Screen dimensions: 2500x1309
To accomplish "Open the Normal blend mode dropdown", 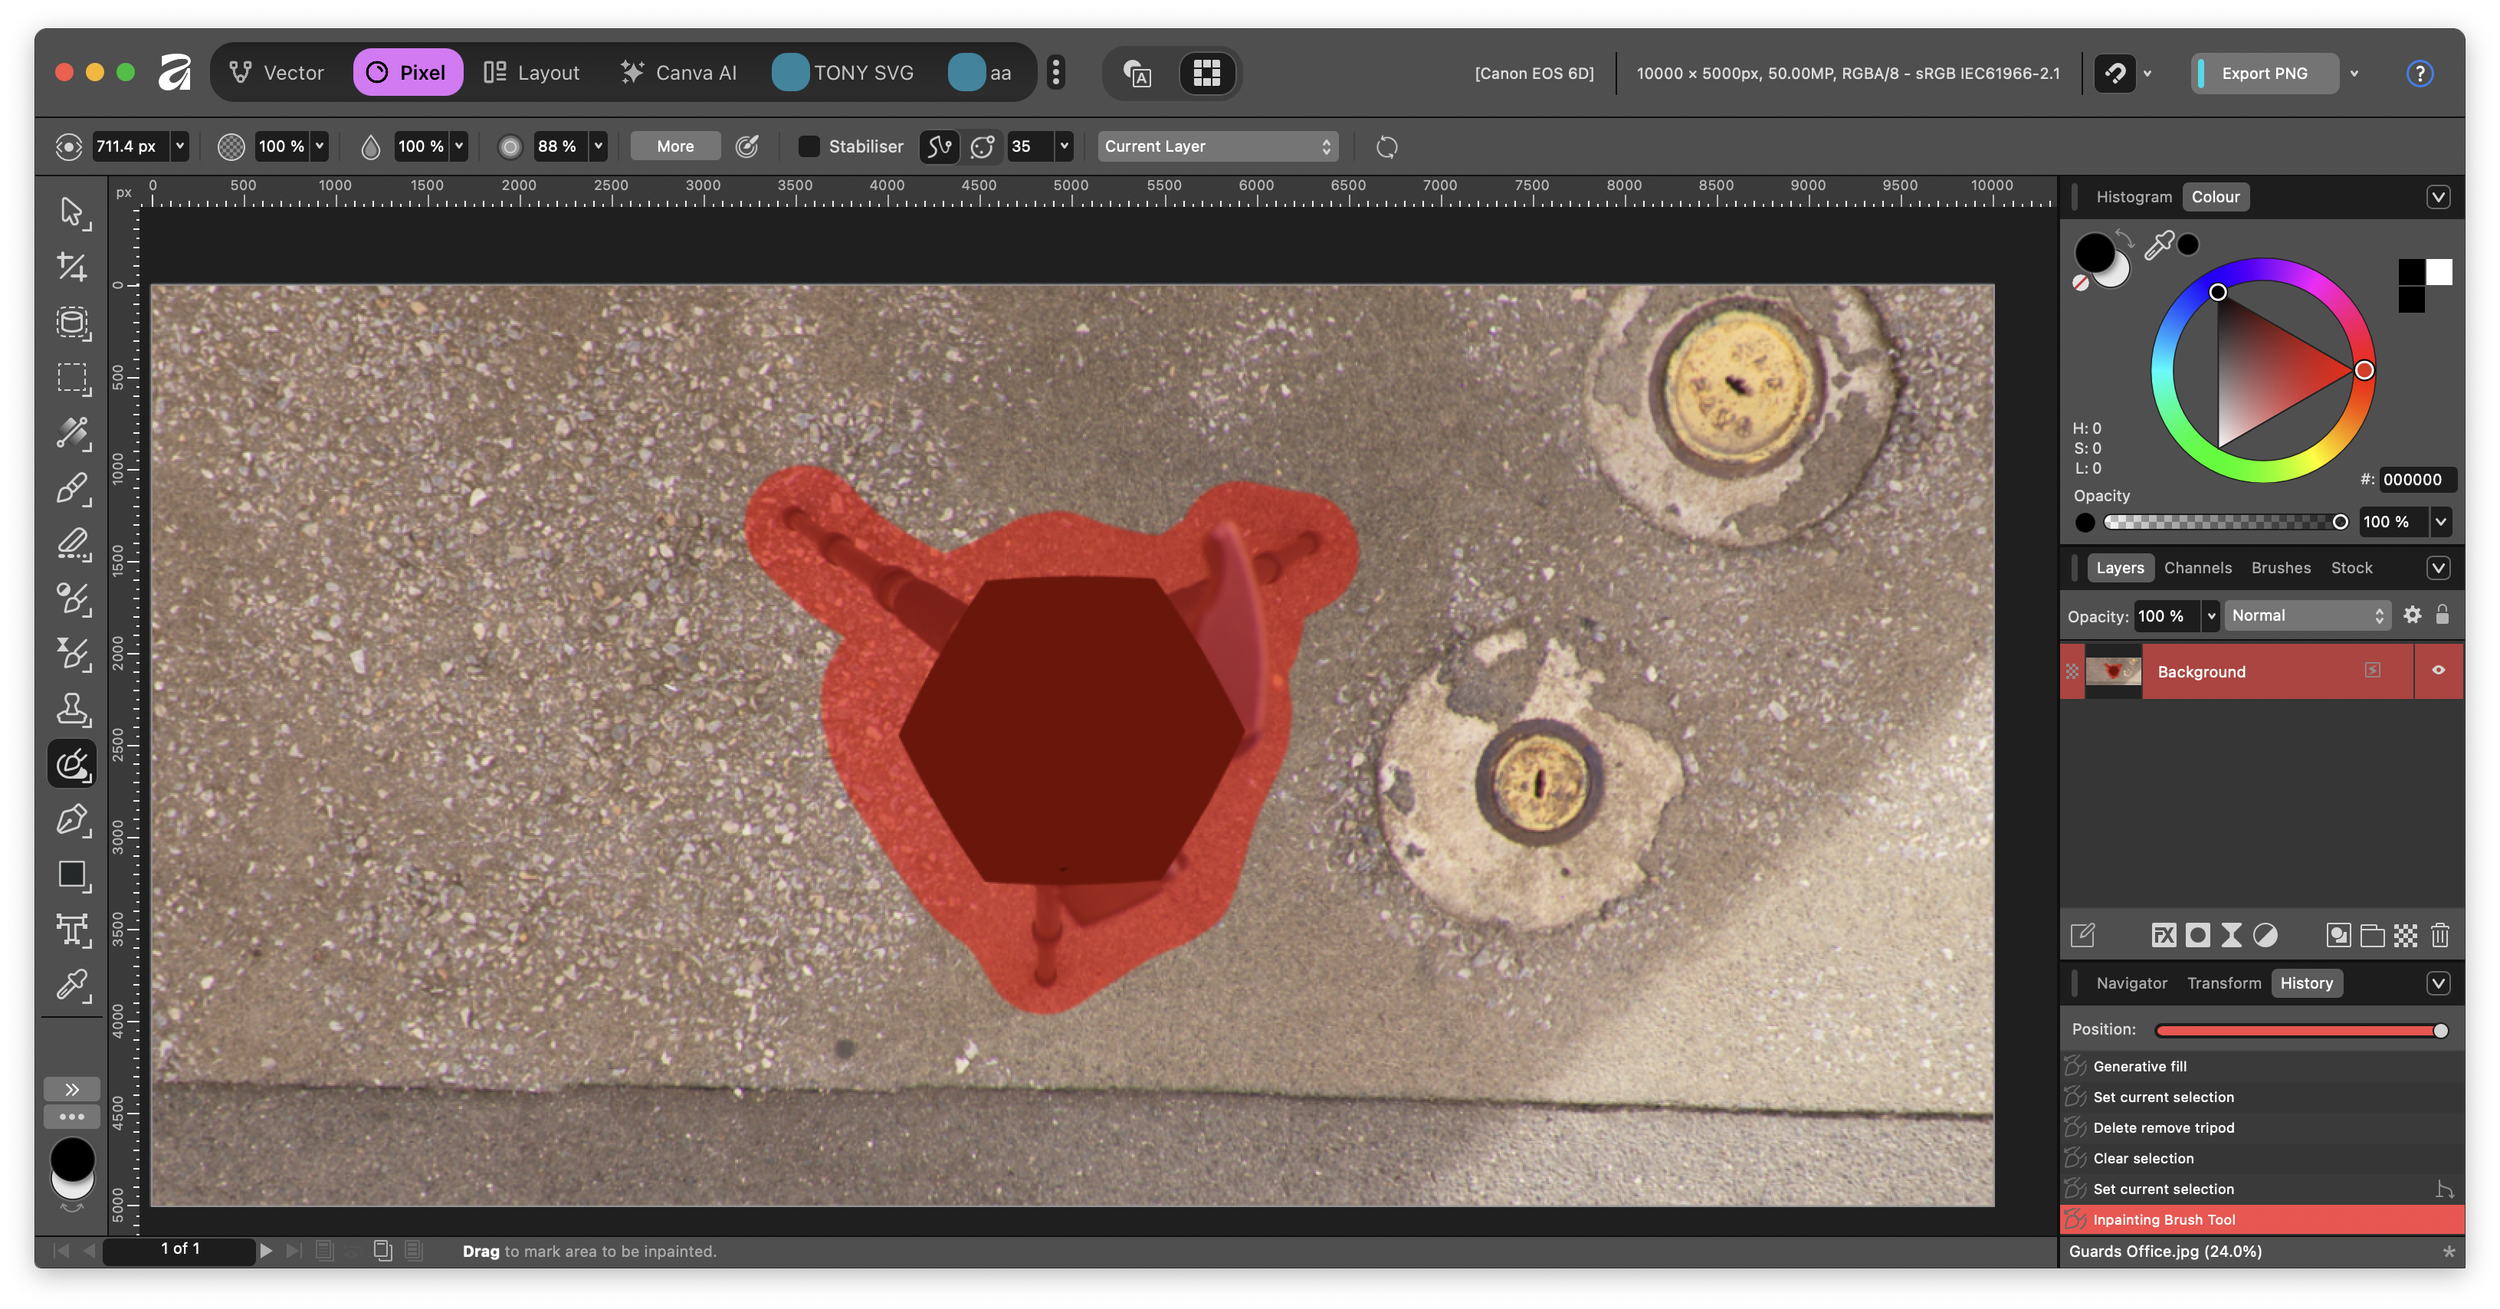I will (2307, 616).
